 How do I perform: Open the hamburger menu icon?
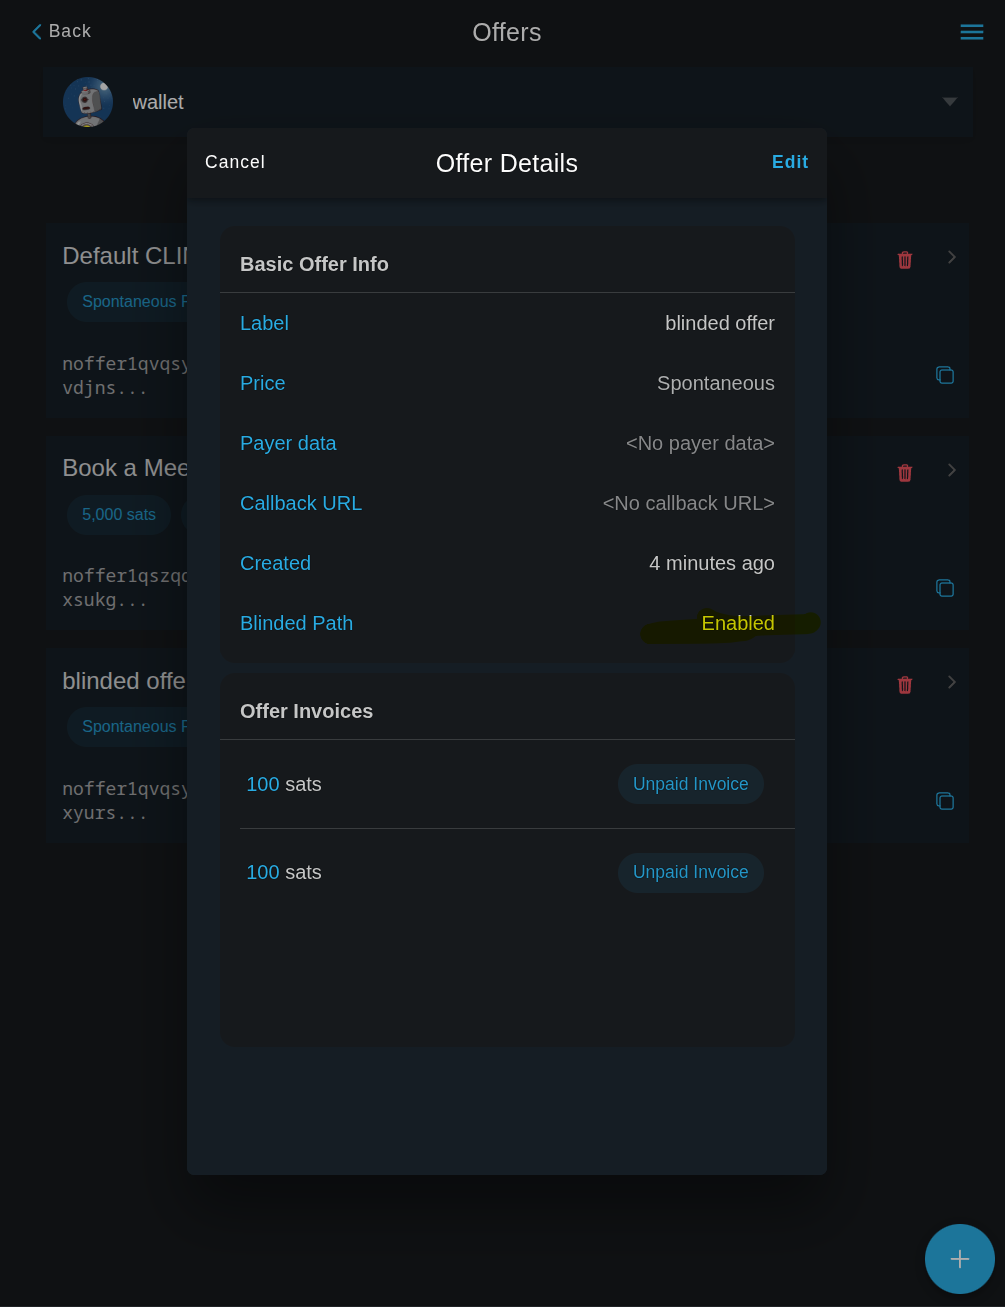point(971,32)
